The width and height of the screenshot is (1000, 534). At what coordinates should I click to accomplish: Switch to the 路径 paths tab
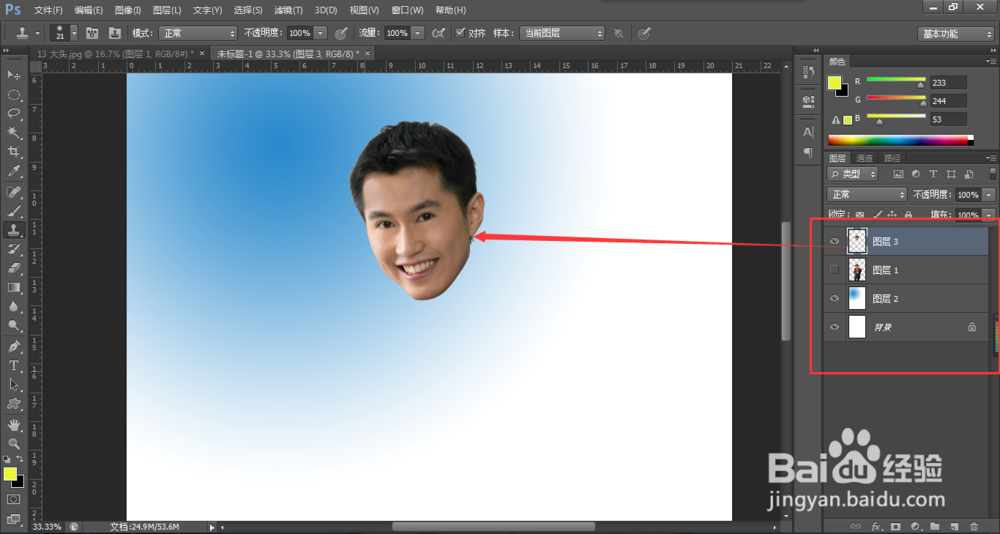(x=892, y=158)
